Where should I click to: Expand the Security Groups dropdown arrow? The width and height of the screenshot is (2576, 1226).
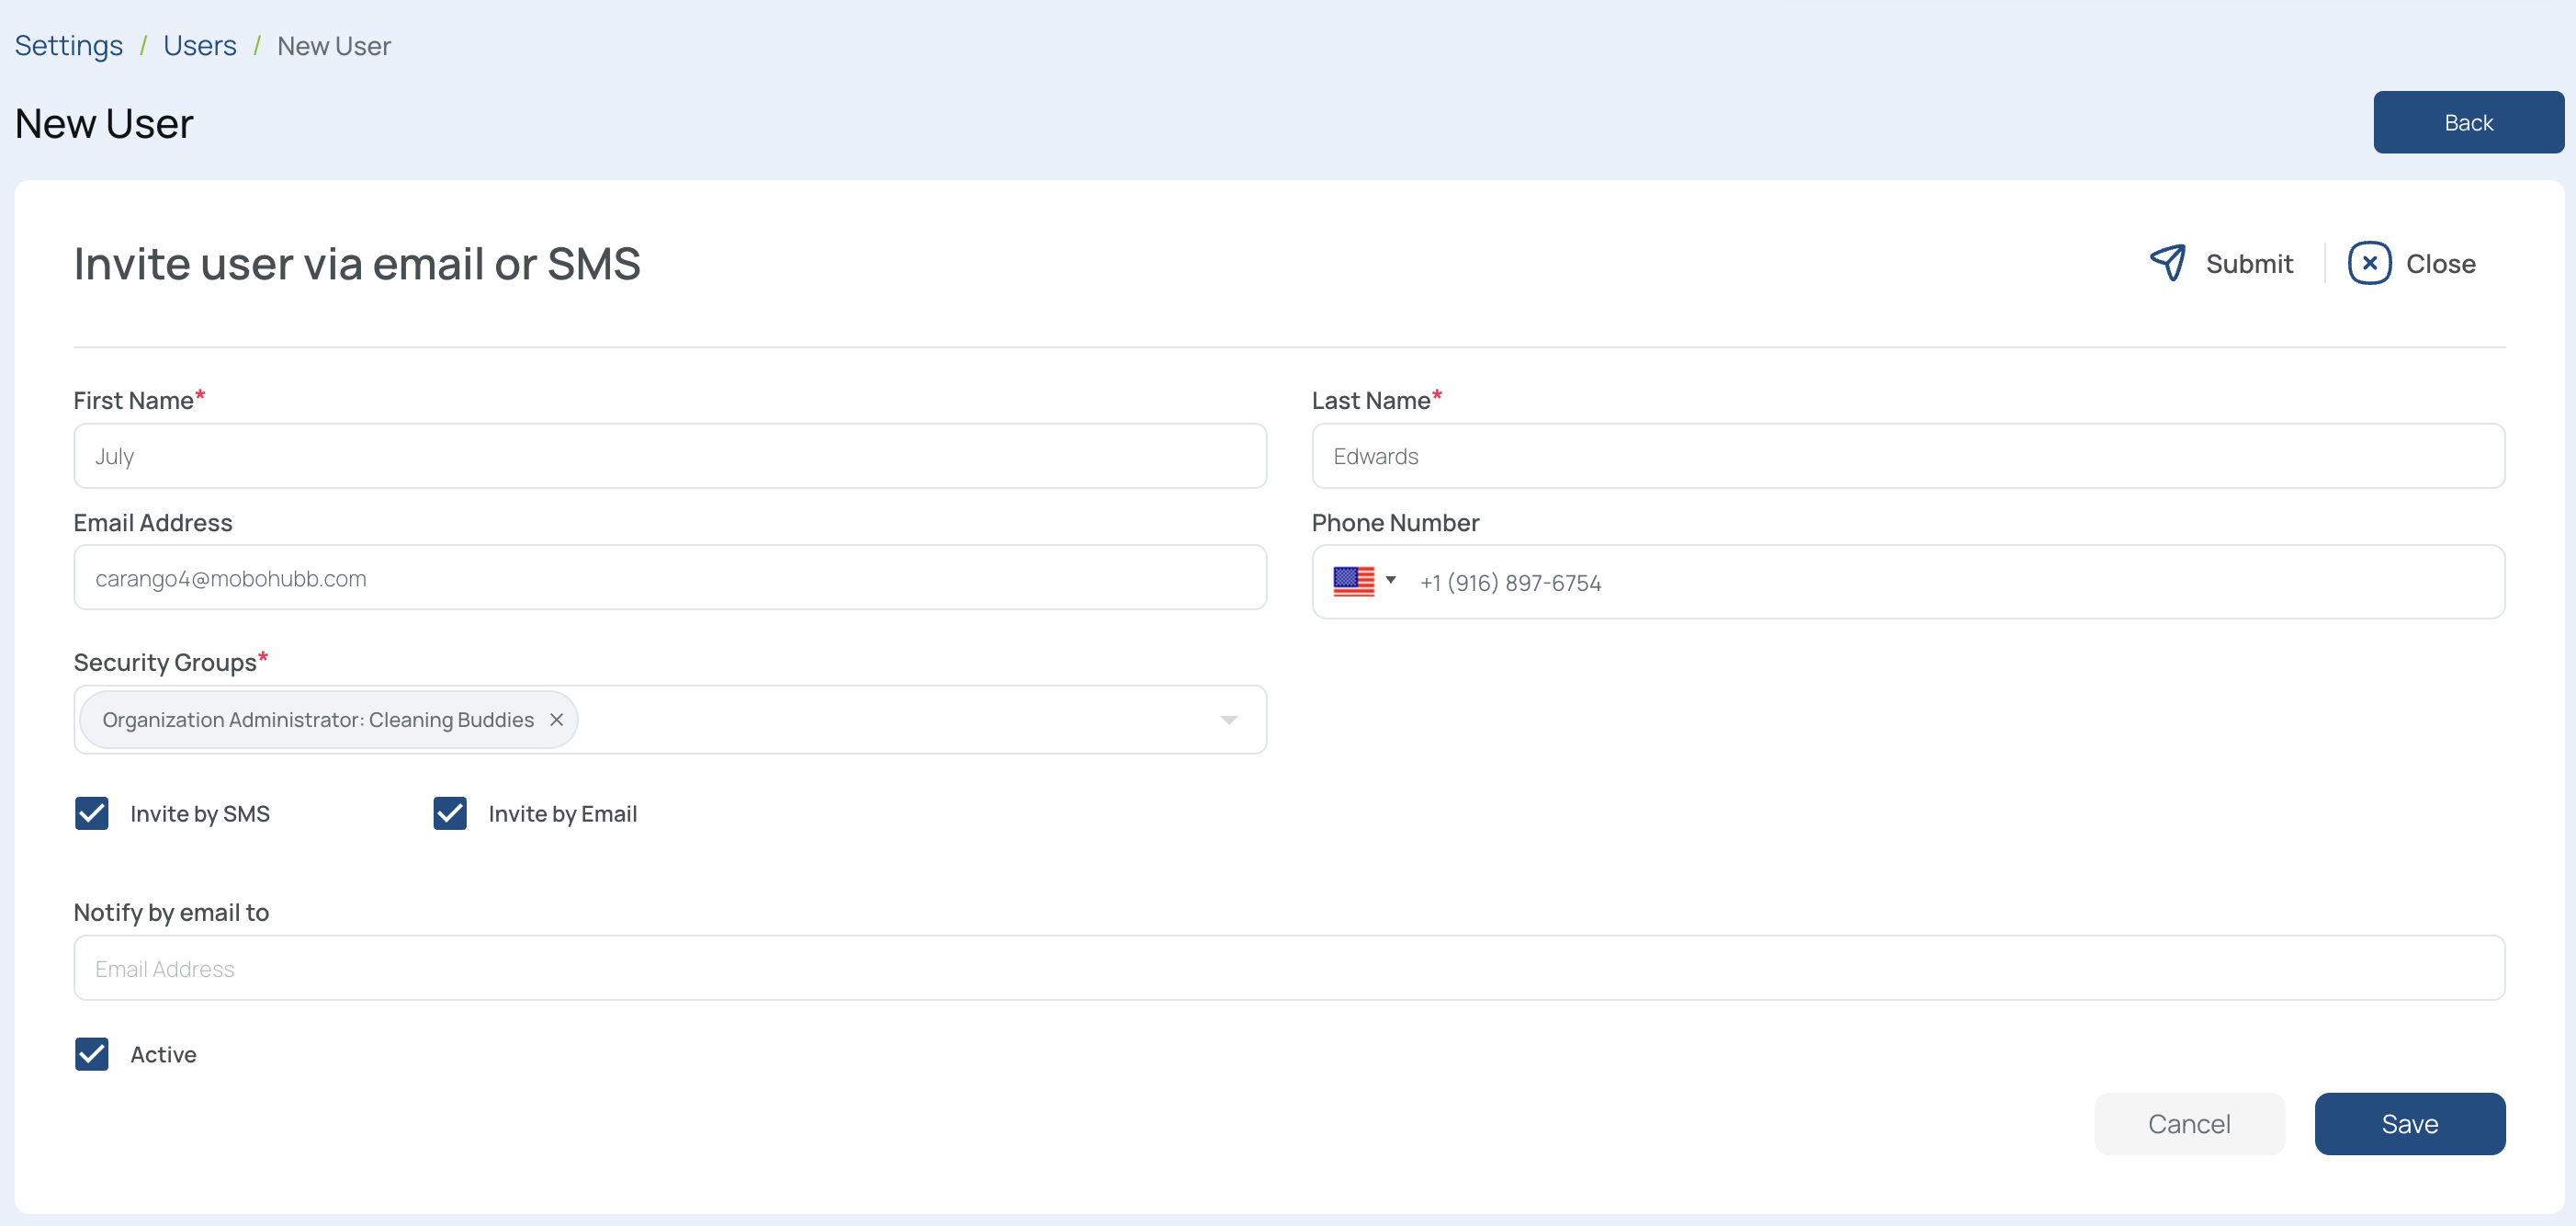click(x=1229, y=720)
